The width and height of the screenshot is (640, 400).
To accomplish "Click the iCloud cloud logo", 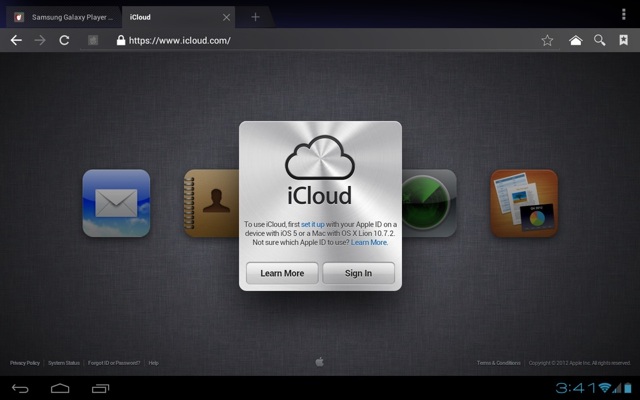I will [320, 158].
